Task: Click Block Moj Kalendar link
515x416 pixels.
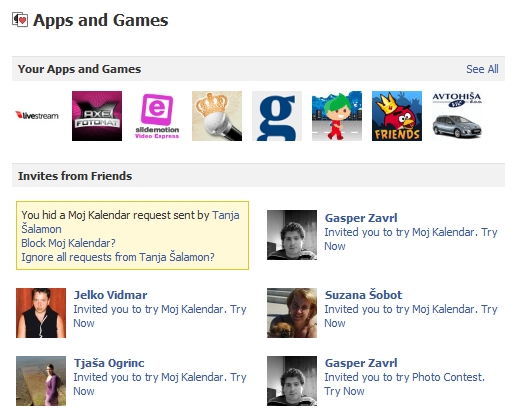Action: [x=68, y=243]
